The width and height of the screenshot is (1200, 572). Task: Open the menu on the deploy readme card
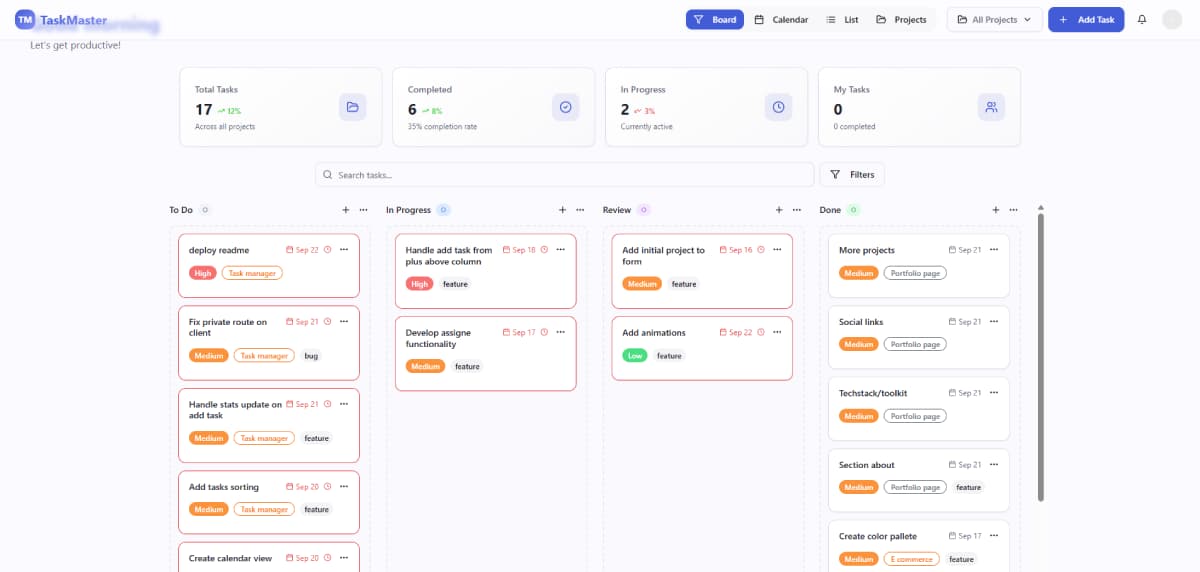344,250
